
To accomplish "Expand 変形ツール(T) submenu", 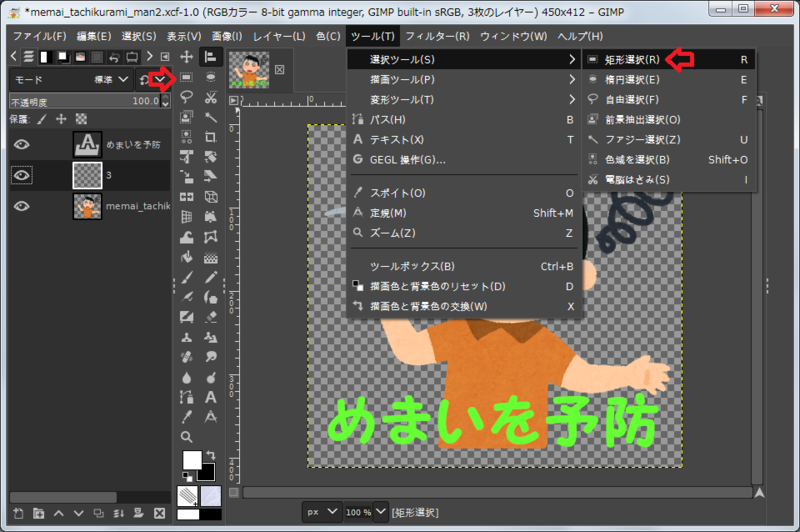I will [x=463, y=99].
